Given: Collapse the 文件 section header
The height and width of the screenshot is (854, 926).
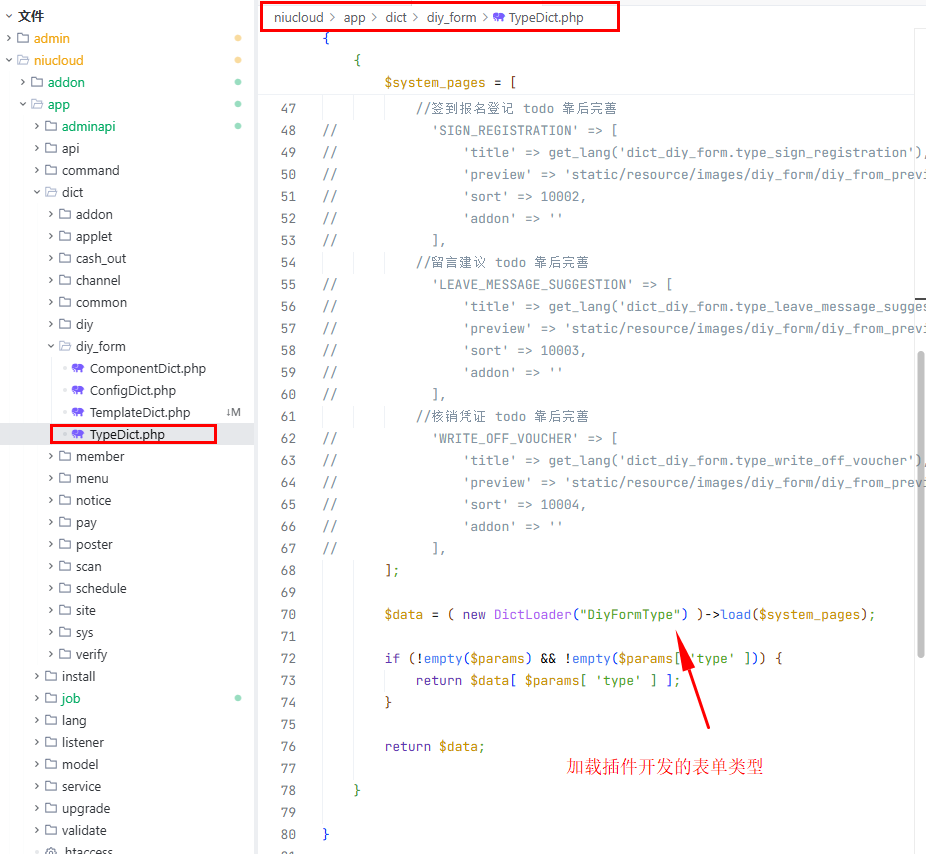Looking at the screenshot, I should [x=9, y=16].
